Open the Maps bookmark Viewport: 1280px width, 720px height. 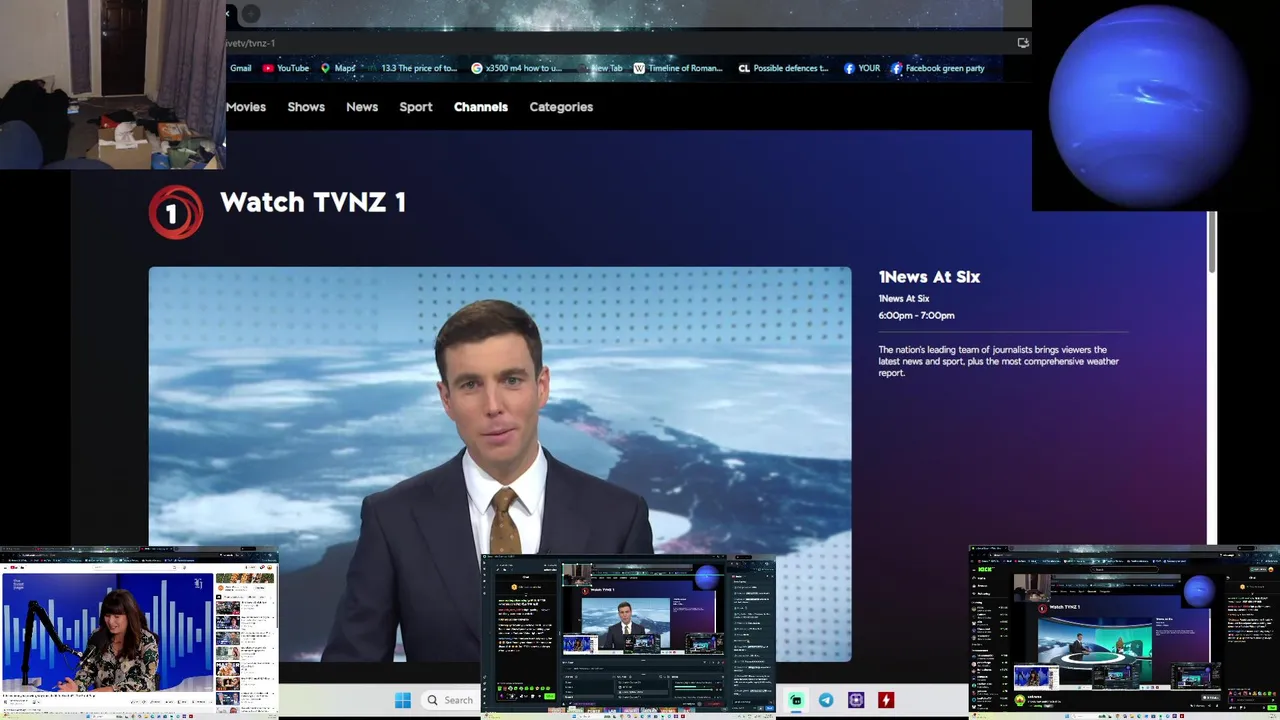coord(338,68)
